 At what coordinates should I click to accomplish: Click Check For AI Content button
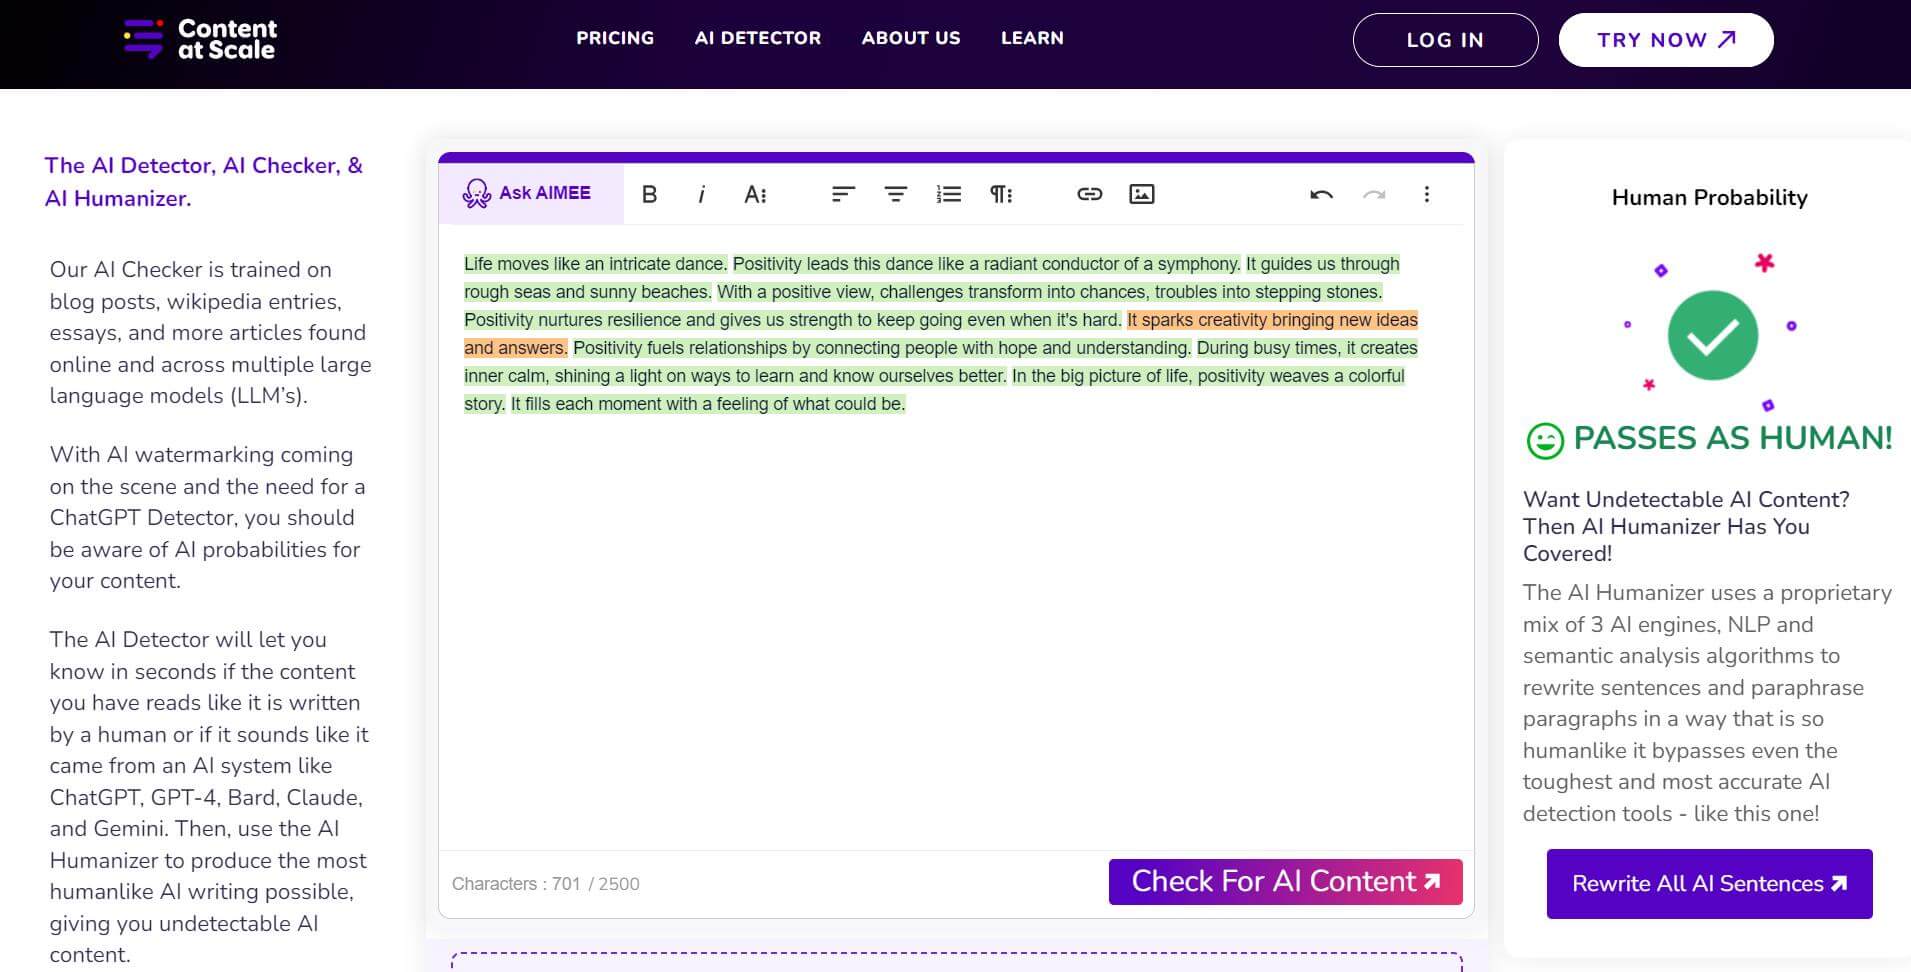point(1285,882)
